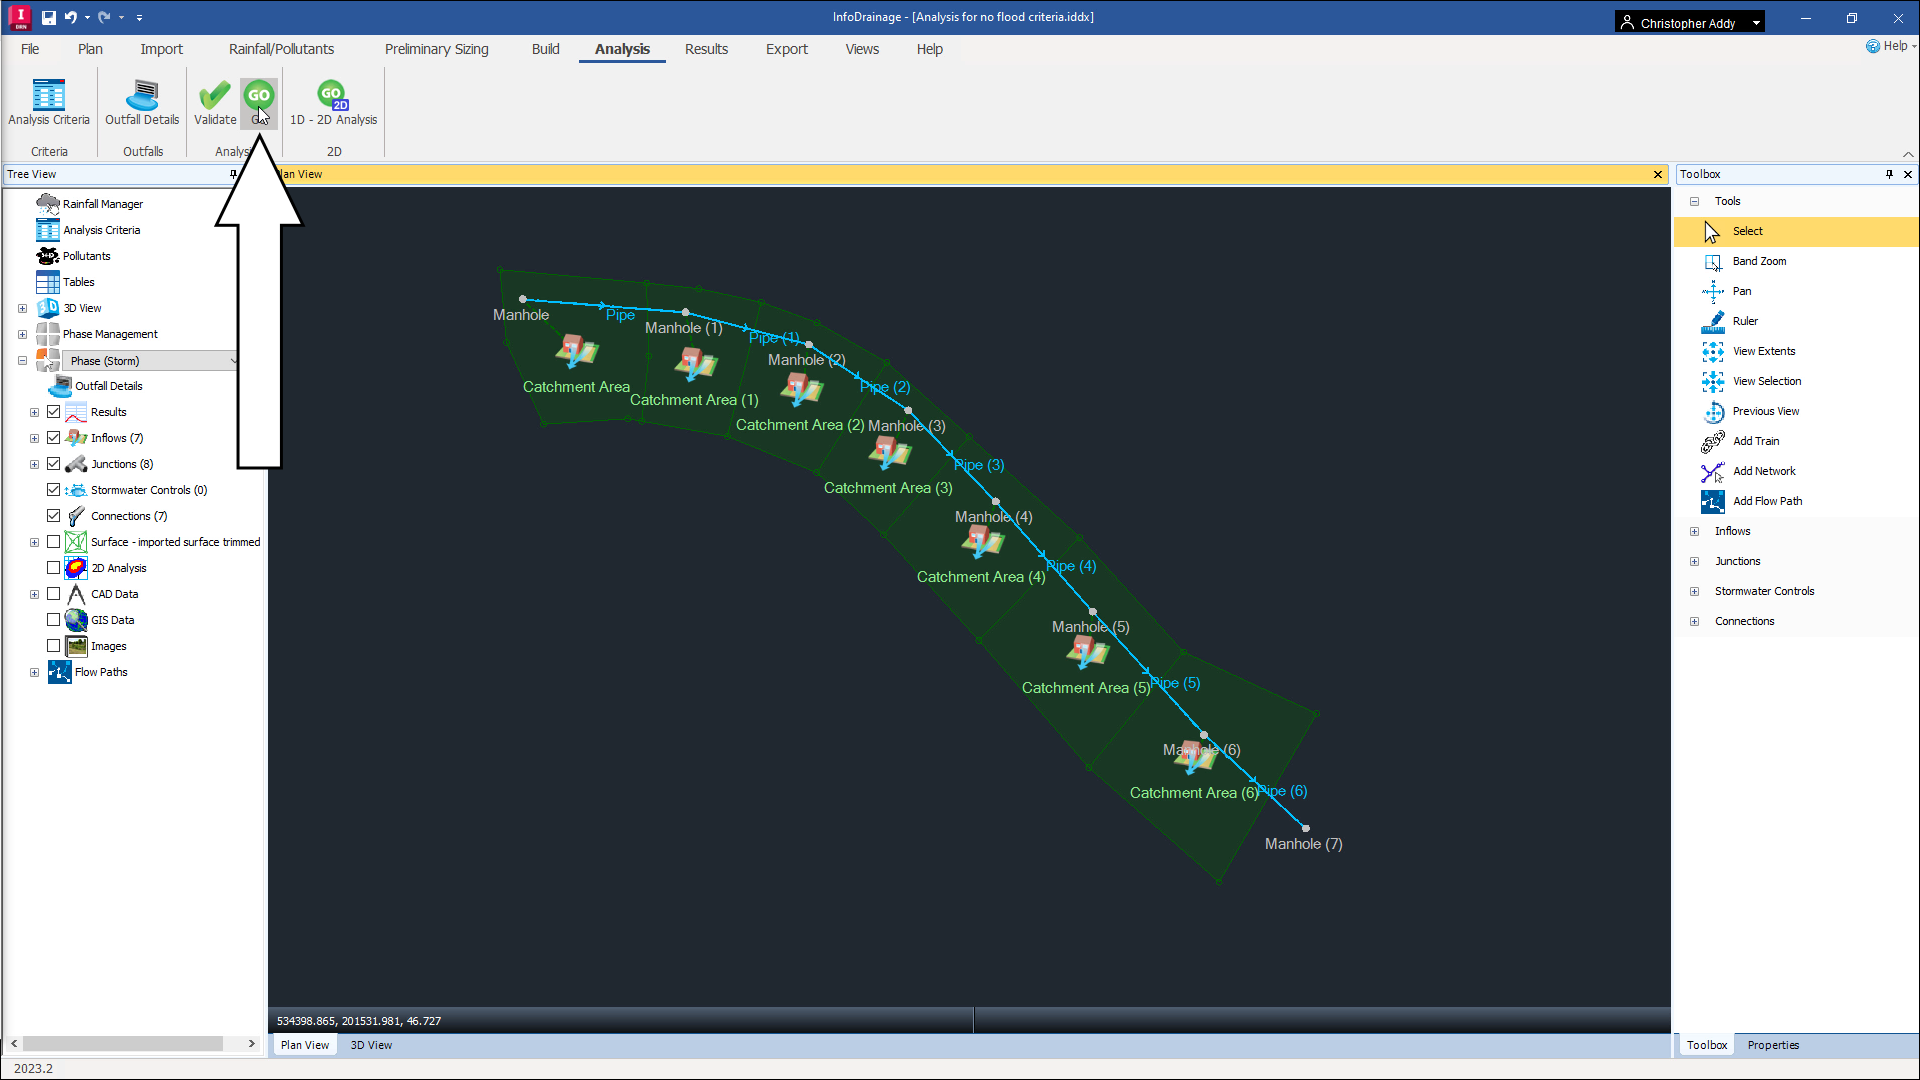Expand the Inflows toolbox section
This screenshot has width=1920, height=1080.
pos(1695,530)
